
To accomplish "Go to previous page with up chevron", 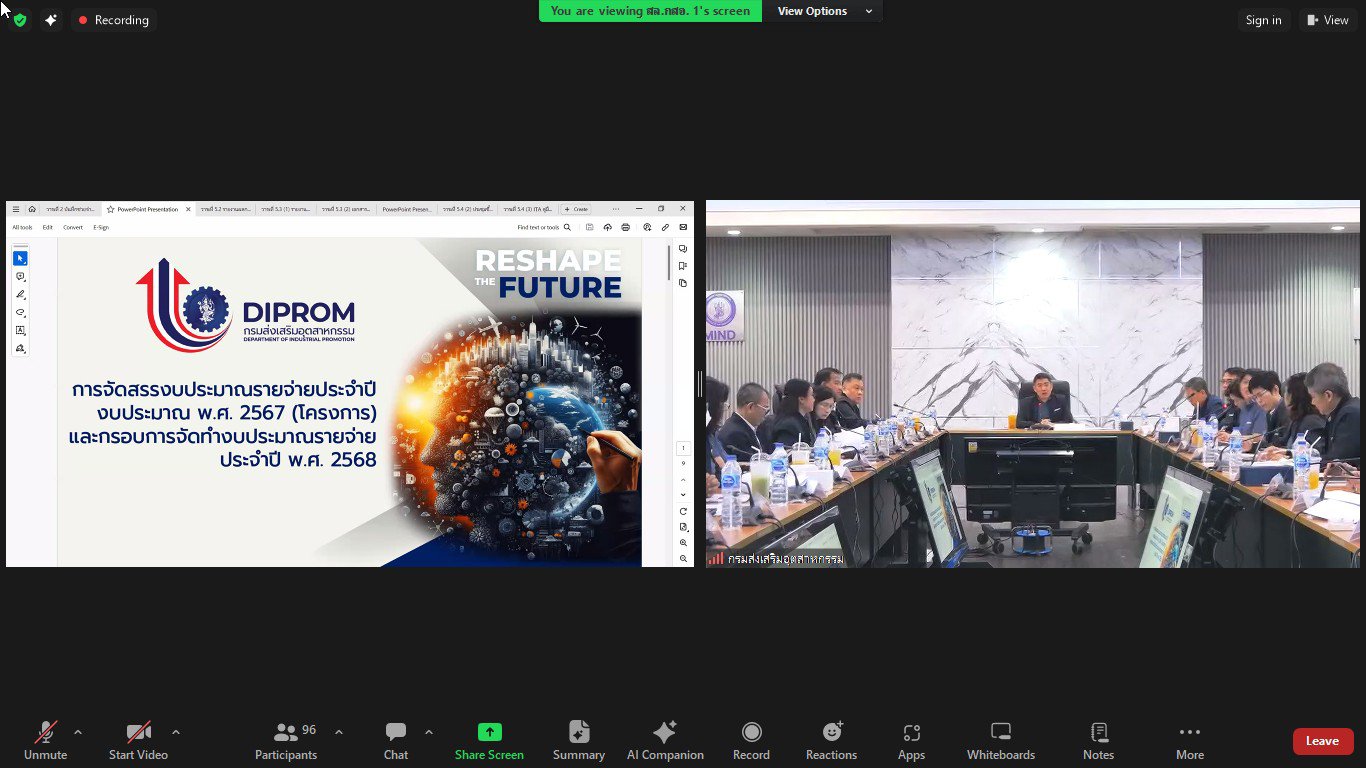I will click(683, 478).
